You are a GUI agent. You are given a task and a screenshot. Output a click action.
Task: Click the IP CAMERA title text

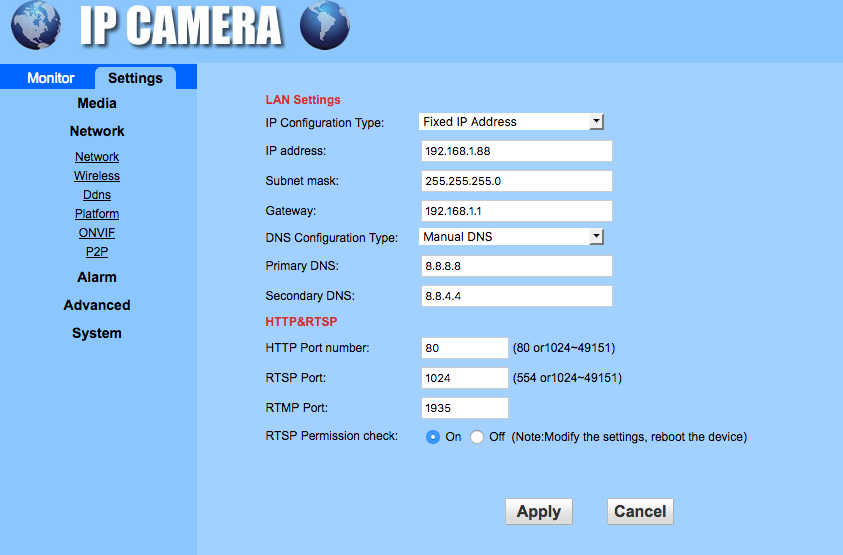click(x=181, y=25)
